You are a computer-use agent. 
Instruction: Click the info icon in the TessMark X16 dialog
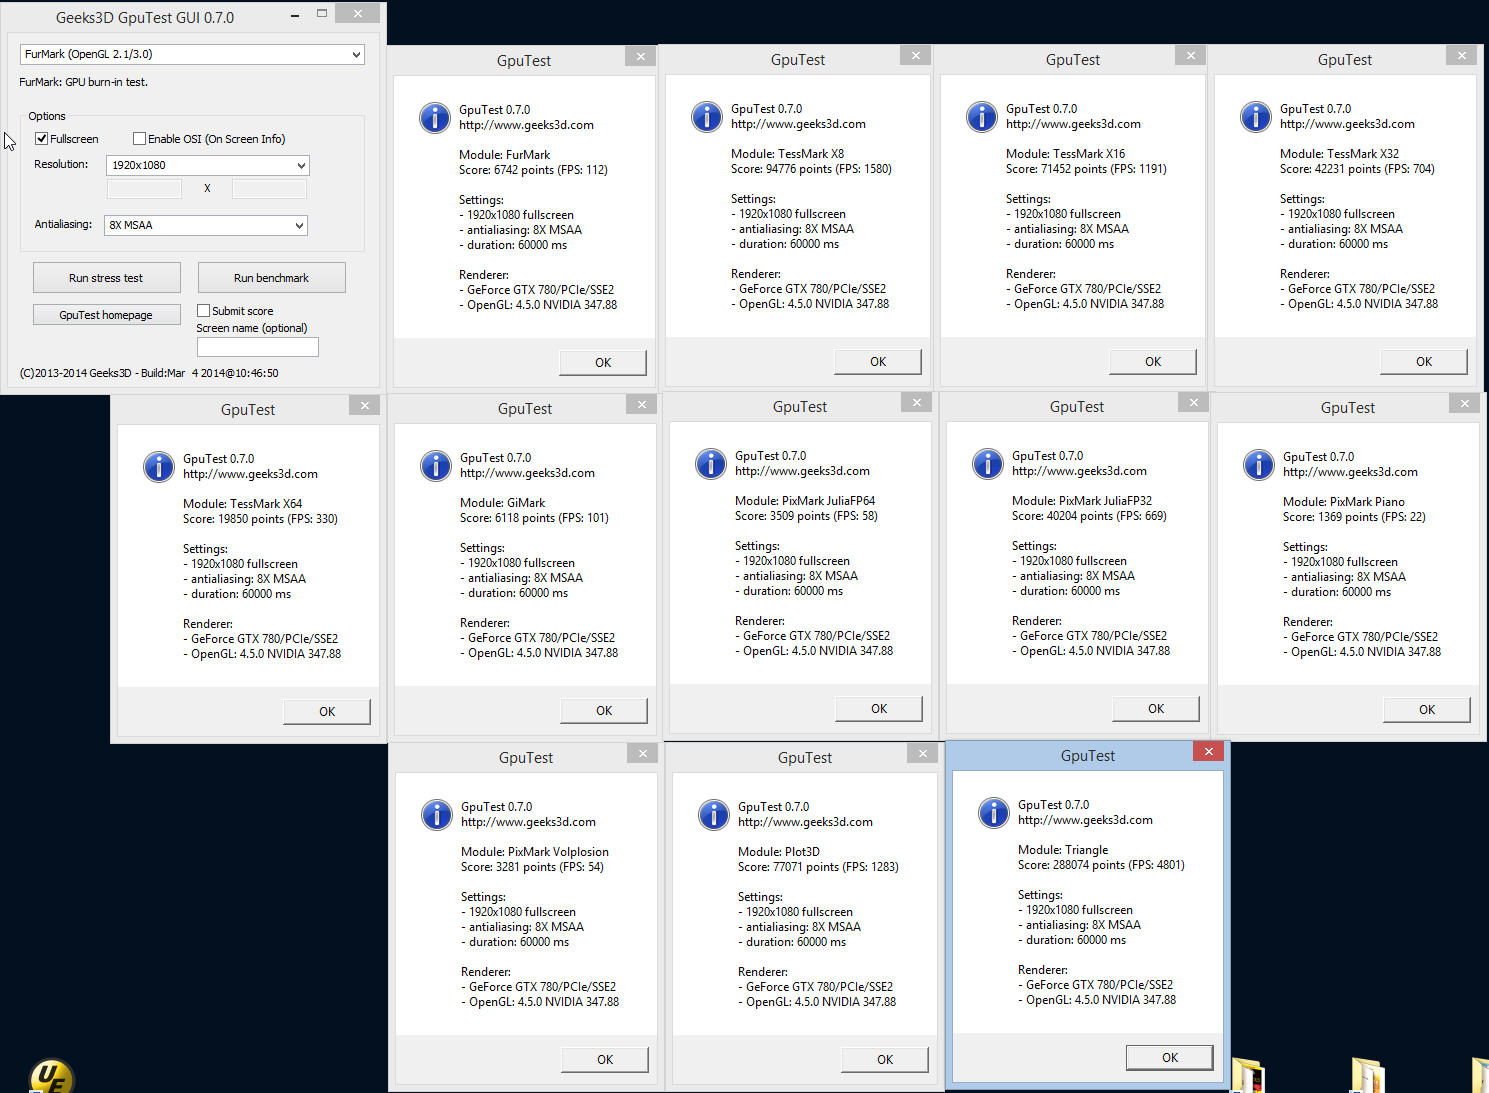pyautogui.click(x=982, y=117)
